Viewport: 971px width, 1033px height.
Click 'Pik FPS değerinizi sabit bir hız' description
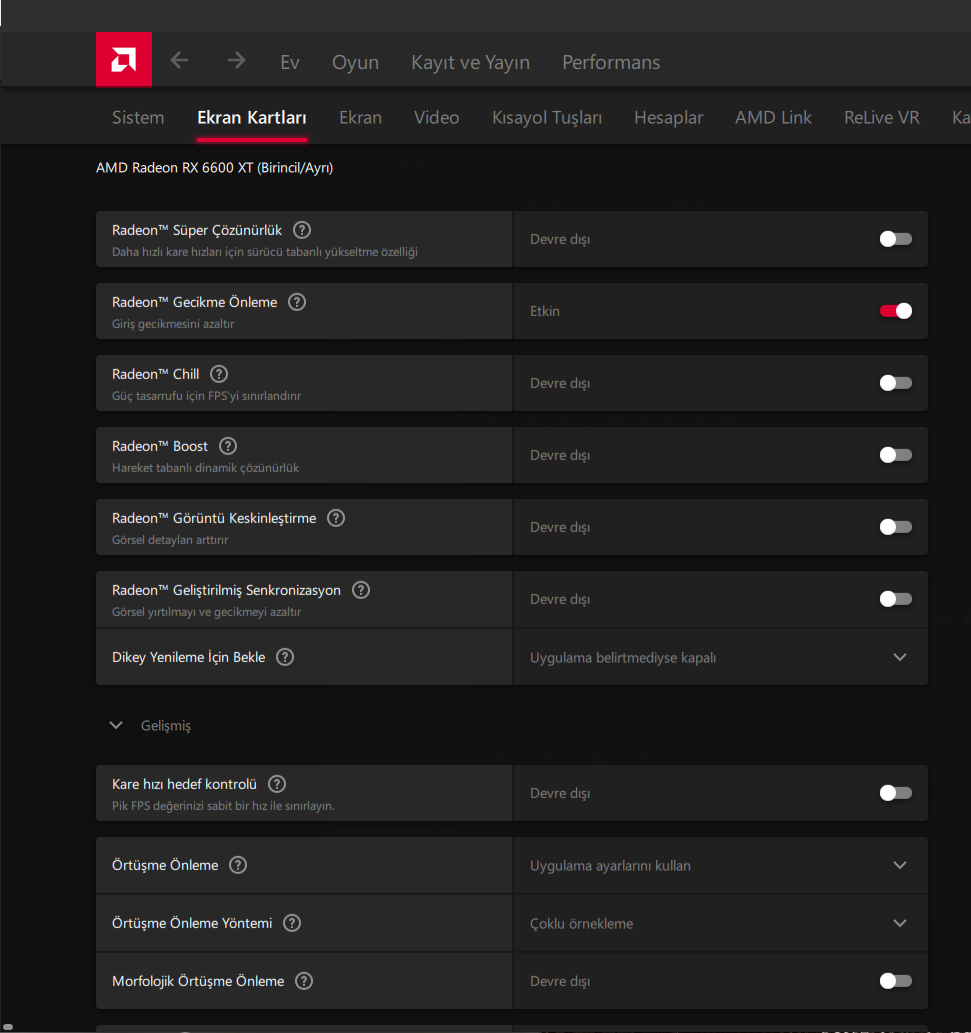[x=223, y=806]
